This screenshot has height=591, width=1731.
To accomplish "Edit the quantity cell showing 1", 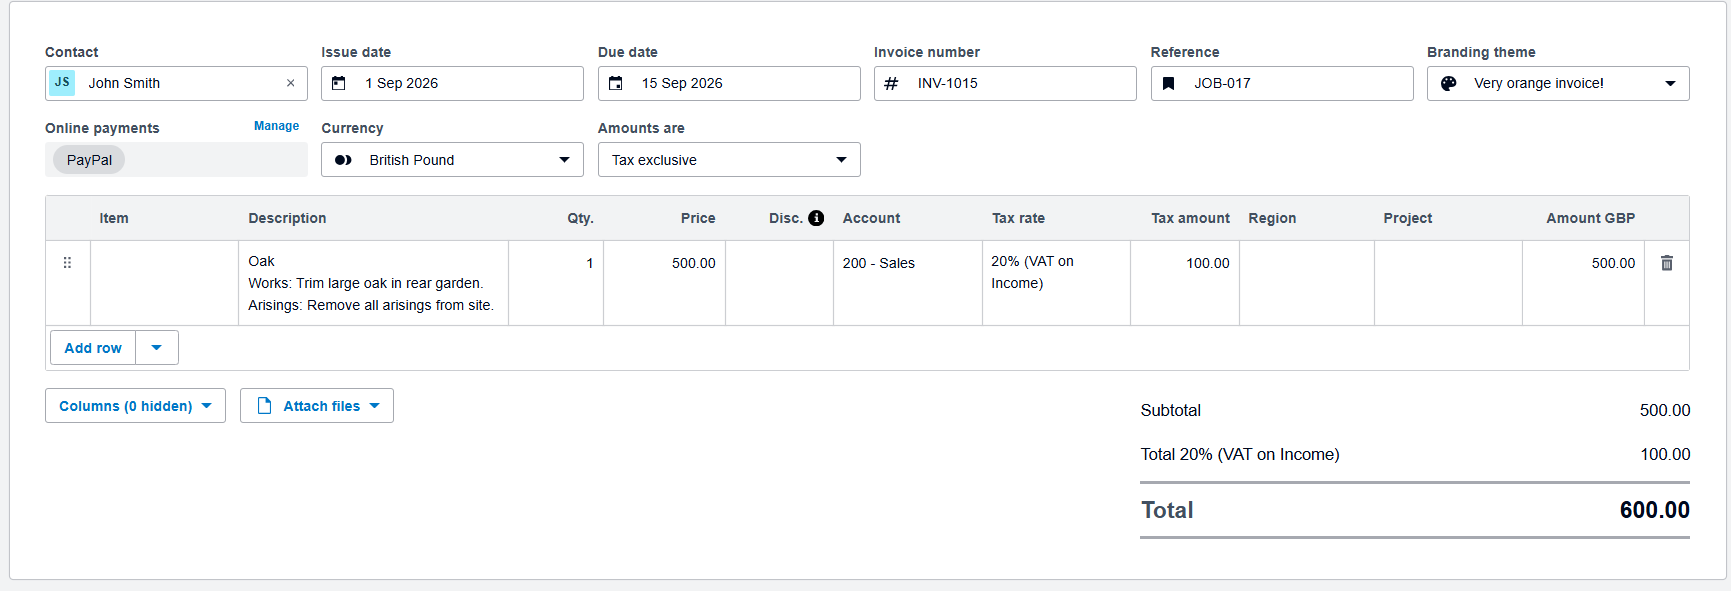I will pyautogui.click(x=556, y=283).
